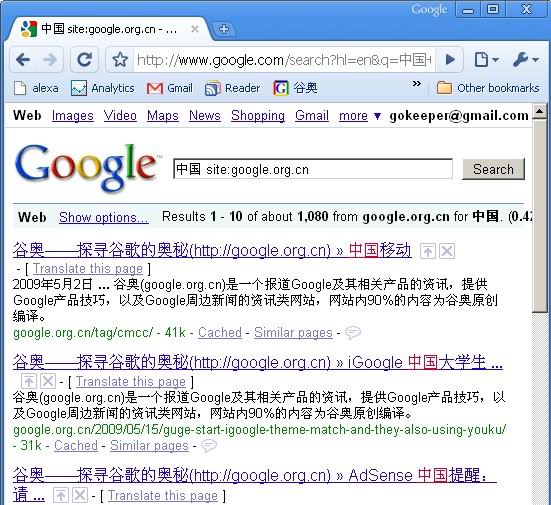Select the 中国 site:google.org.cn tab
This screenshot has width=551, height=505.
click(109, 29)
